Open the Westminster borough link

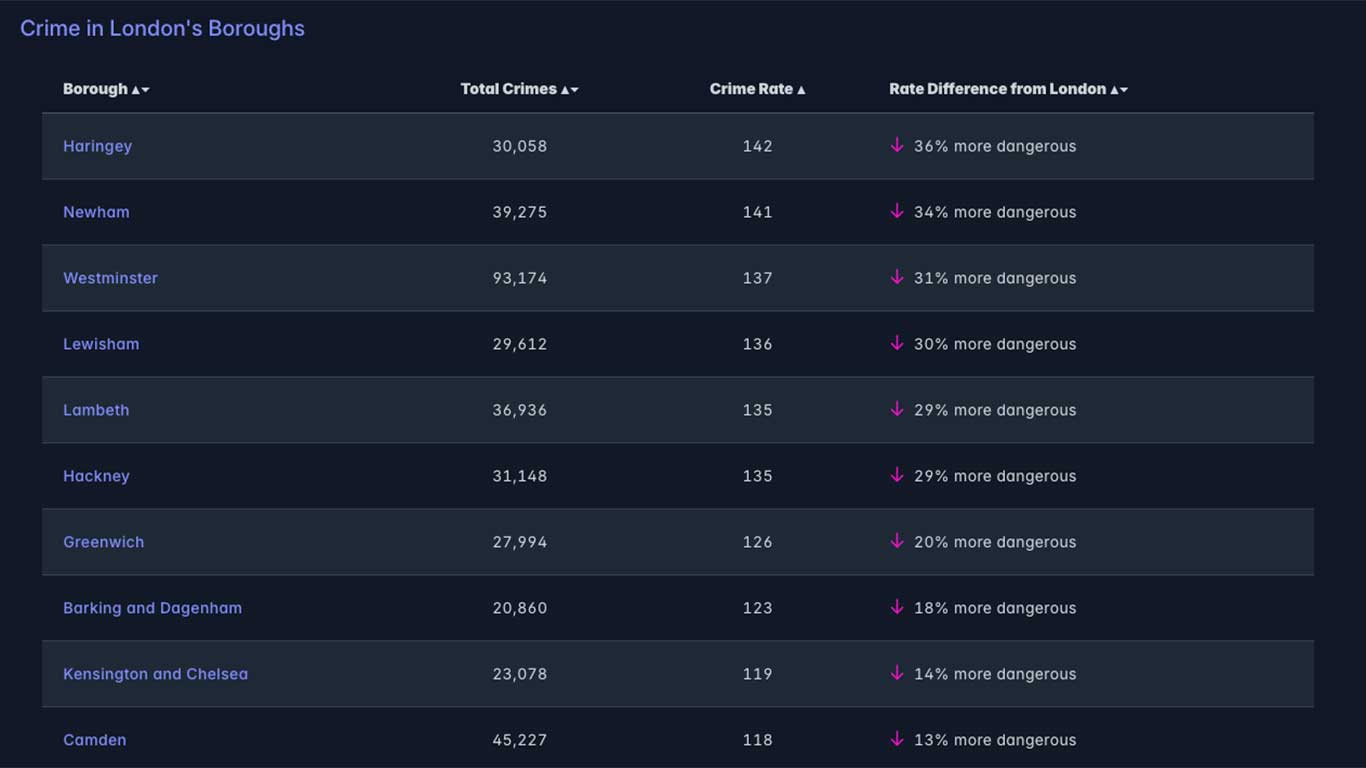[x=110, y=278]
